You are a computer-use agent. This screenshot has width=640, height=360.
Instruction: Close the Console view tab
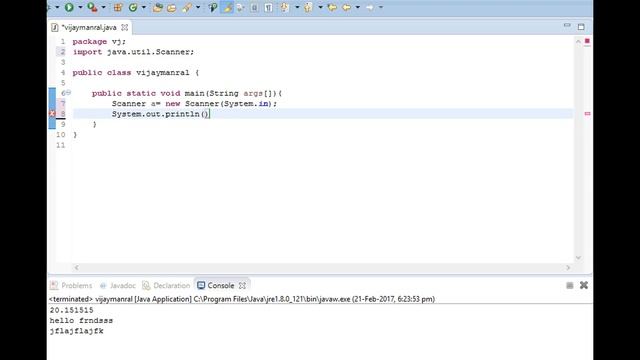(x=242, y=285)
